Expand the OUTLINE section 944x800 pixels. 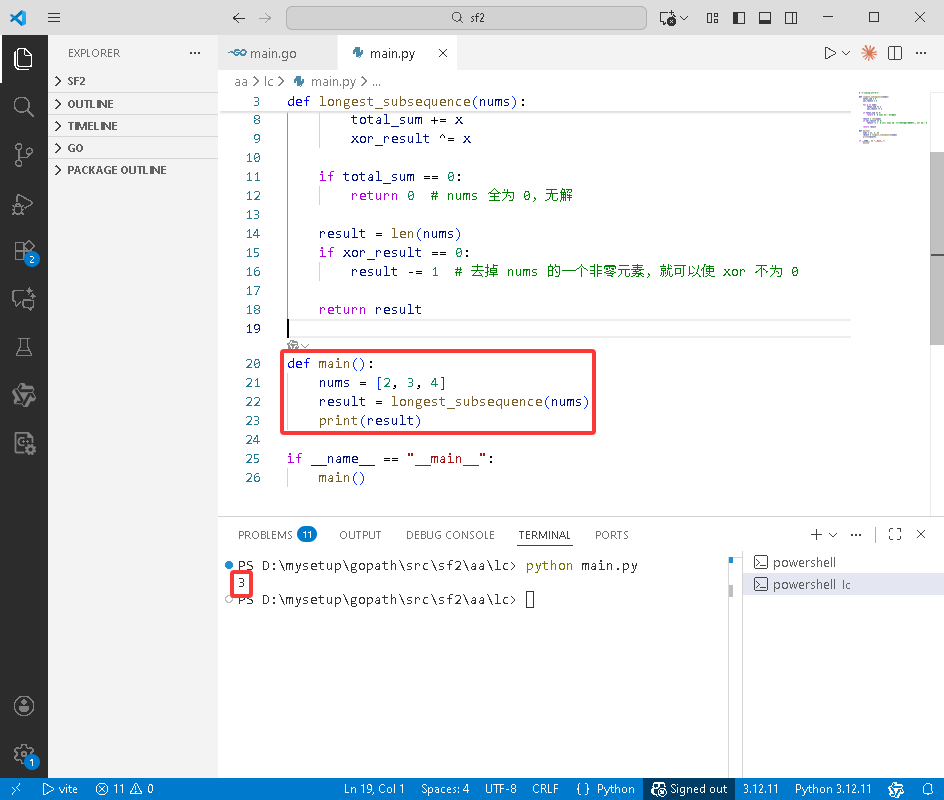coord(132,104)
